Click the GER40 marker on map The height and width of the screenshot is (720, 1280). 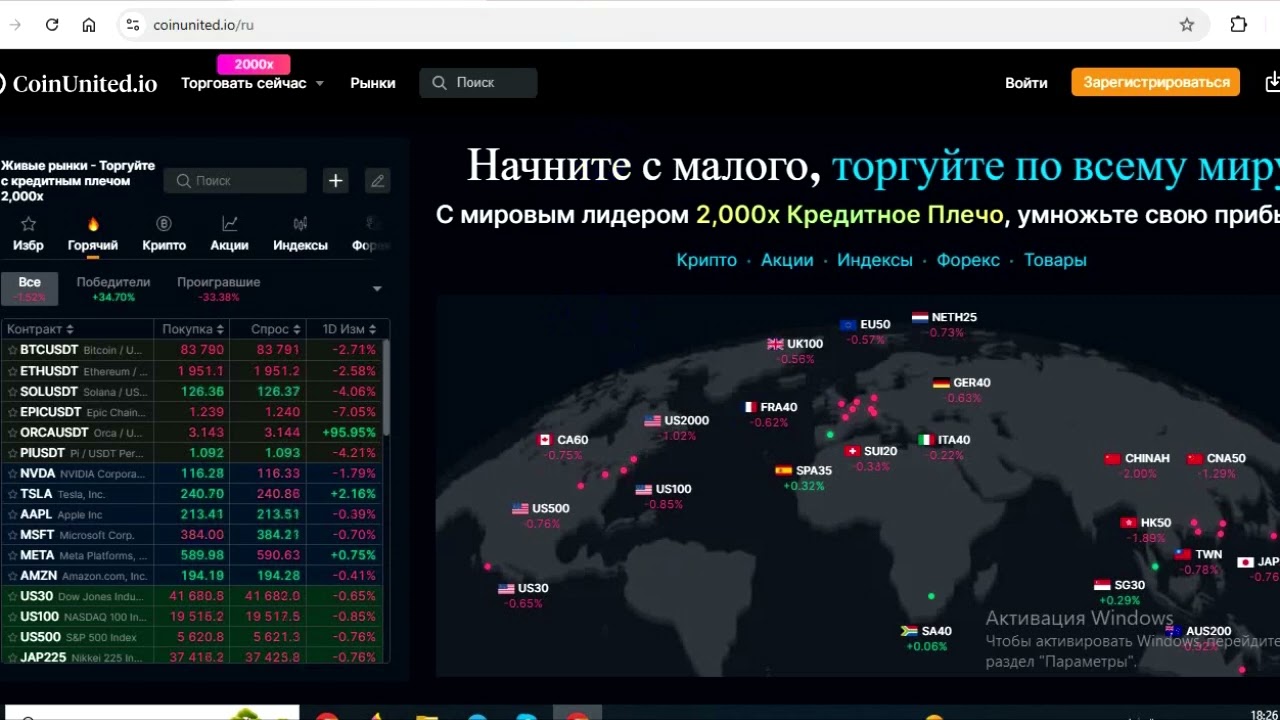(962, 390)
